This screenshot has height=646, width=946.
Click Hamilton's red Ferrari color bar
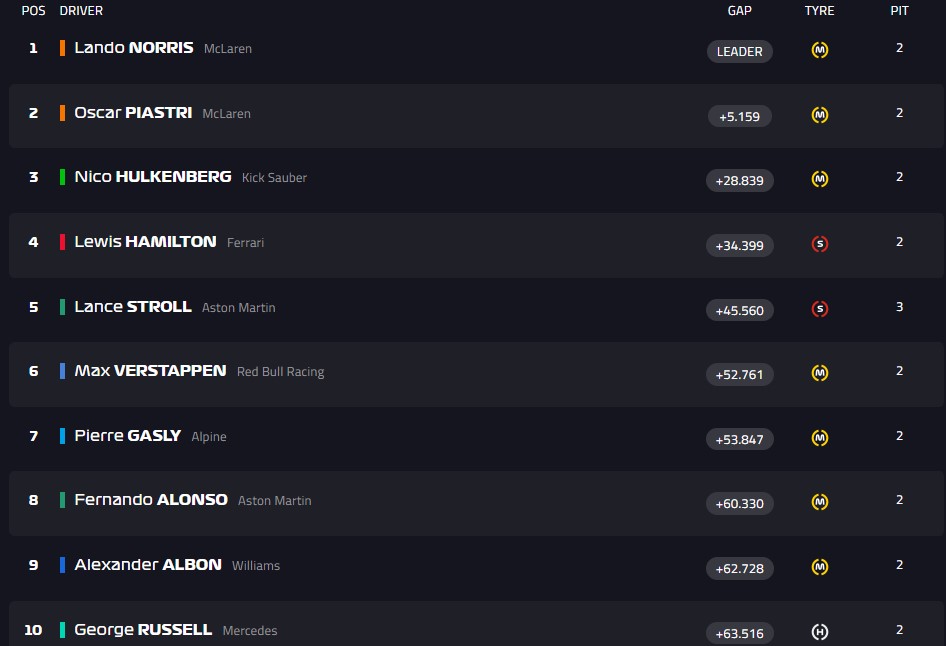[x=63, y=242]
